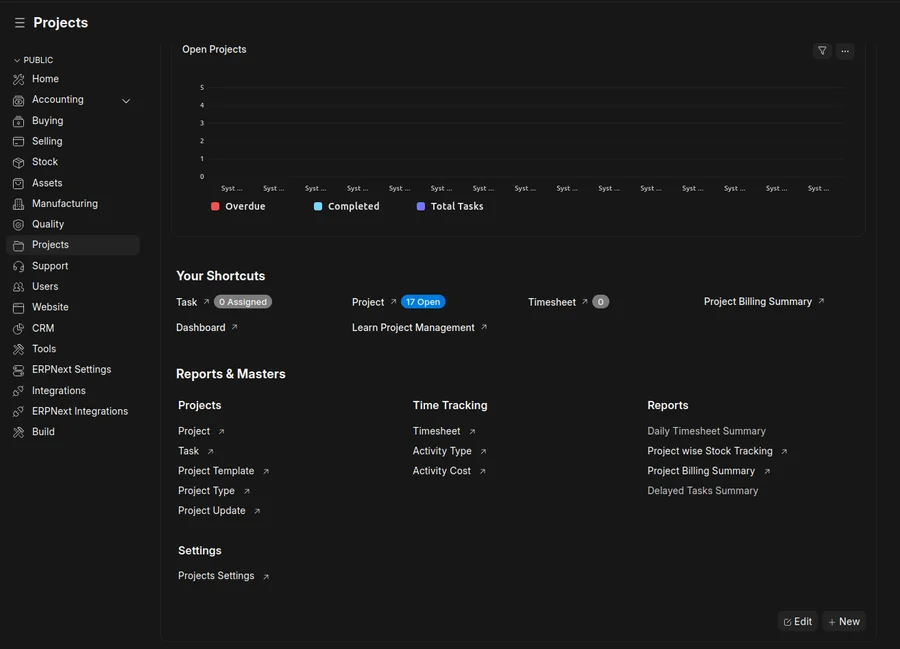The image size is (900, 649).
Task: Click the Quality sidebar icon
Action: [x=18, y=225]
